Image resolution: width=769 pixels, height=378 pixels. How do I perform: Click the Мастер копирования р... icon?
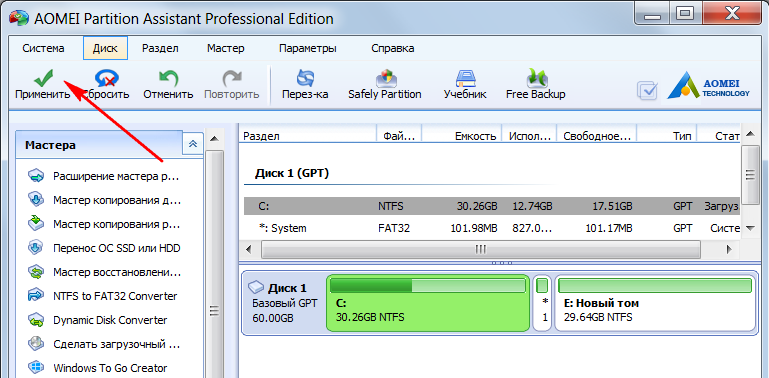[x=36, y=224]
